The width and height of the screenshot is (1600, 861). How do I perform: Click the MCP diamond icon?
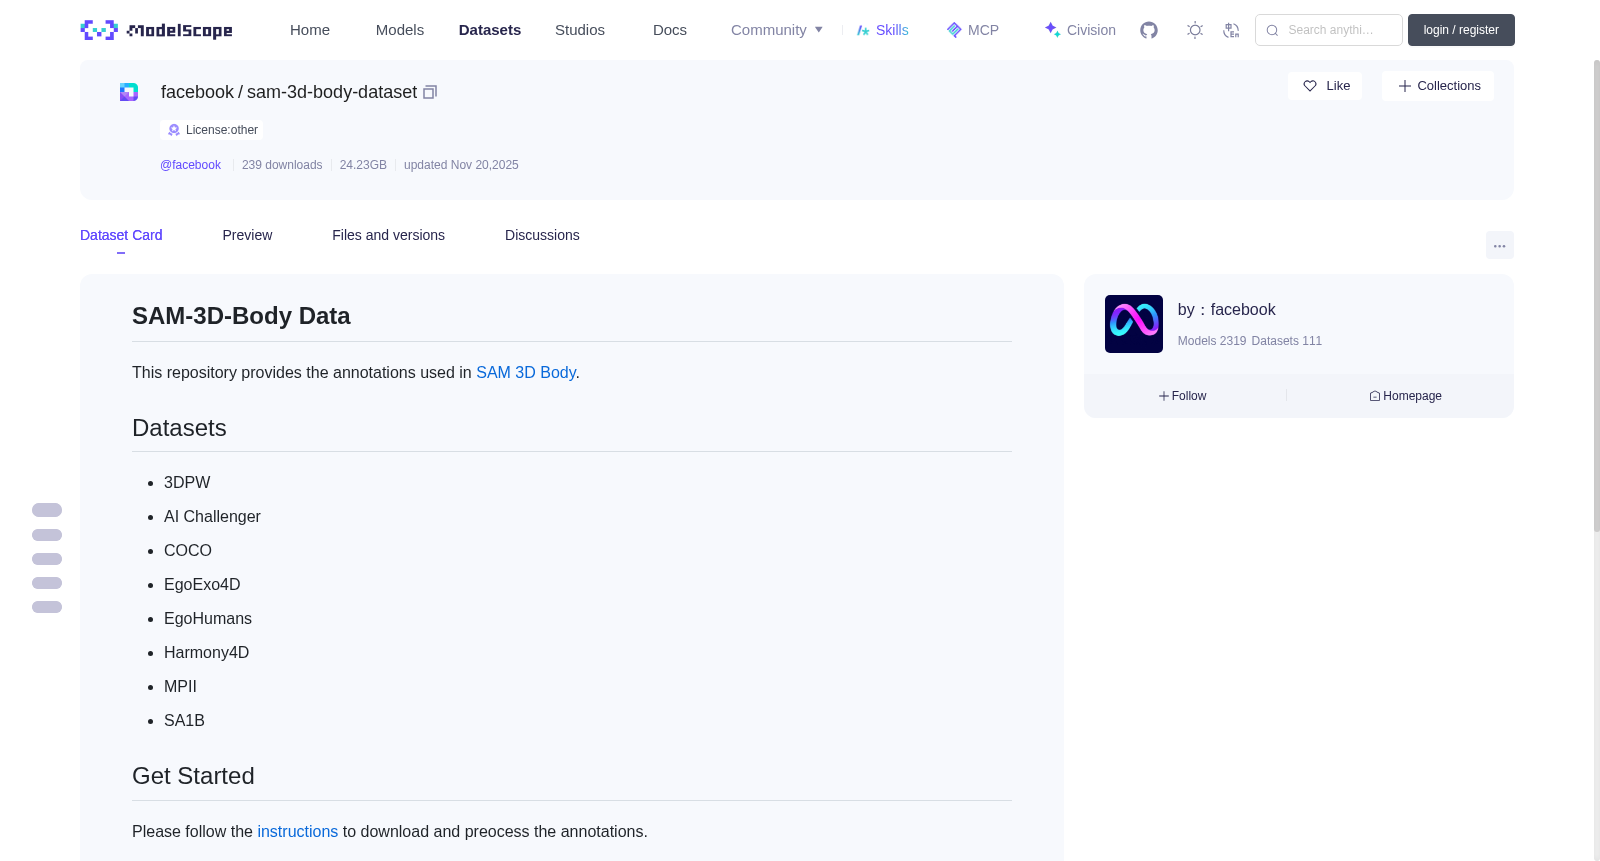[x=954, y=30]
